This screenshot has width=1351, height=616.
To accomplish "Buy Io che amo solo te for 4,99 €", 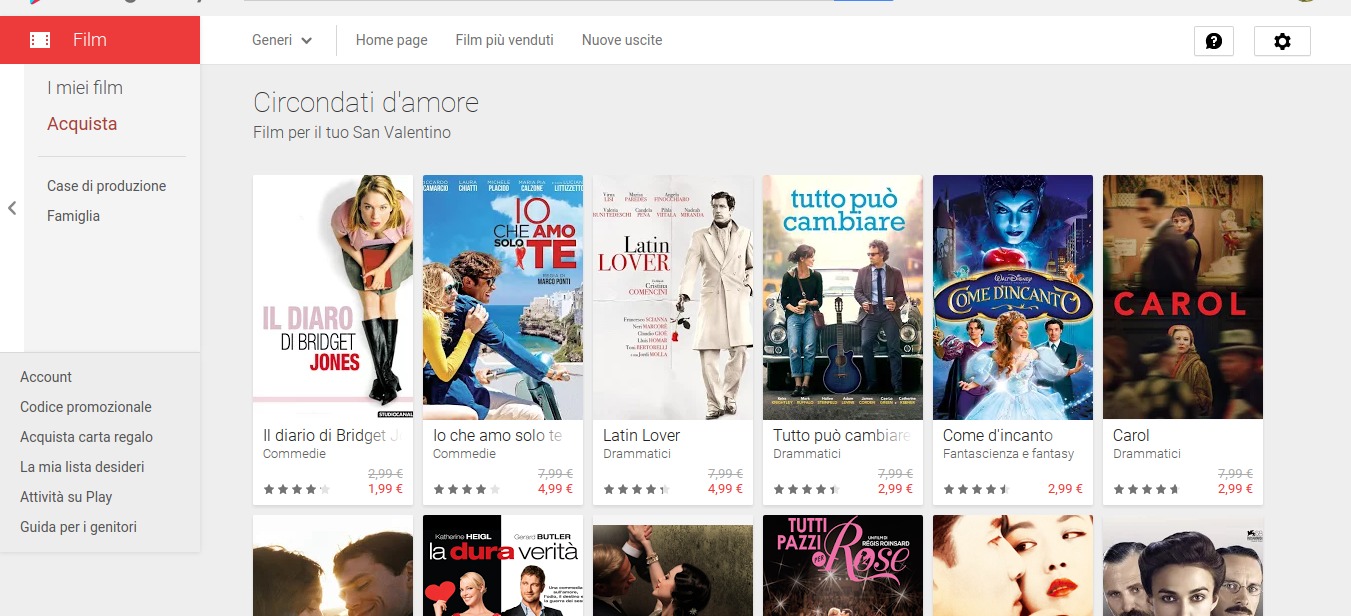I will (555, 489).
